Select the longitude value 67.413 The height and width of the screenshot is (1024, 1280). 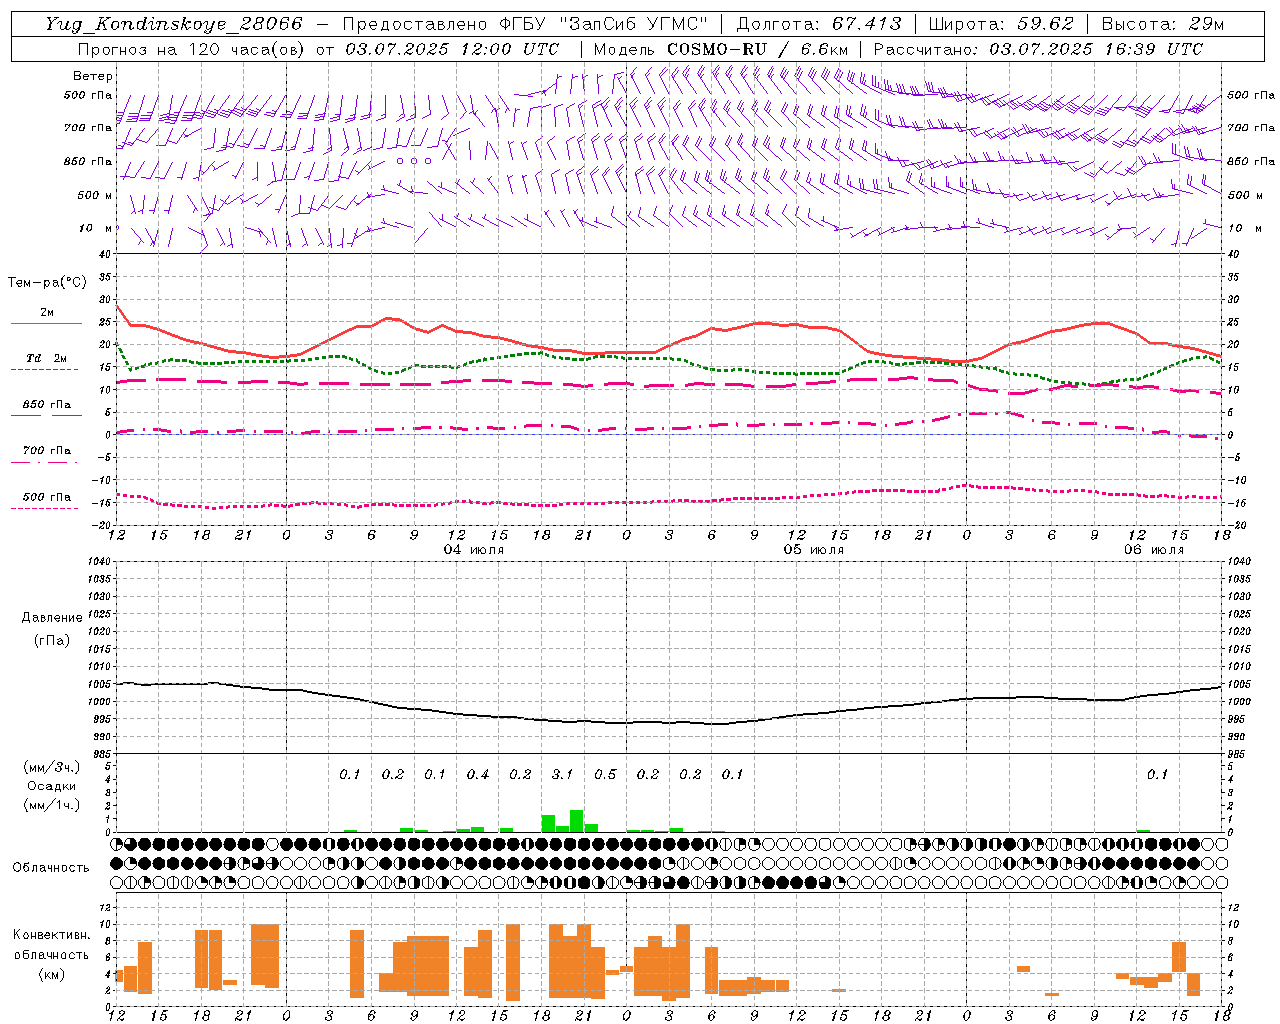[x=866, y=24]
